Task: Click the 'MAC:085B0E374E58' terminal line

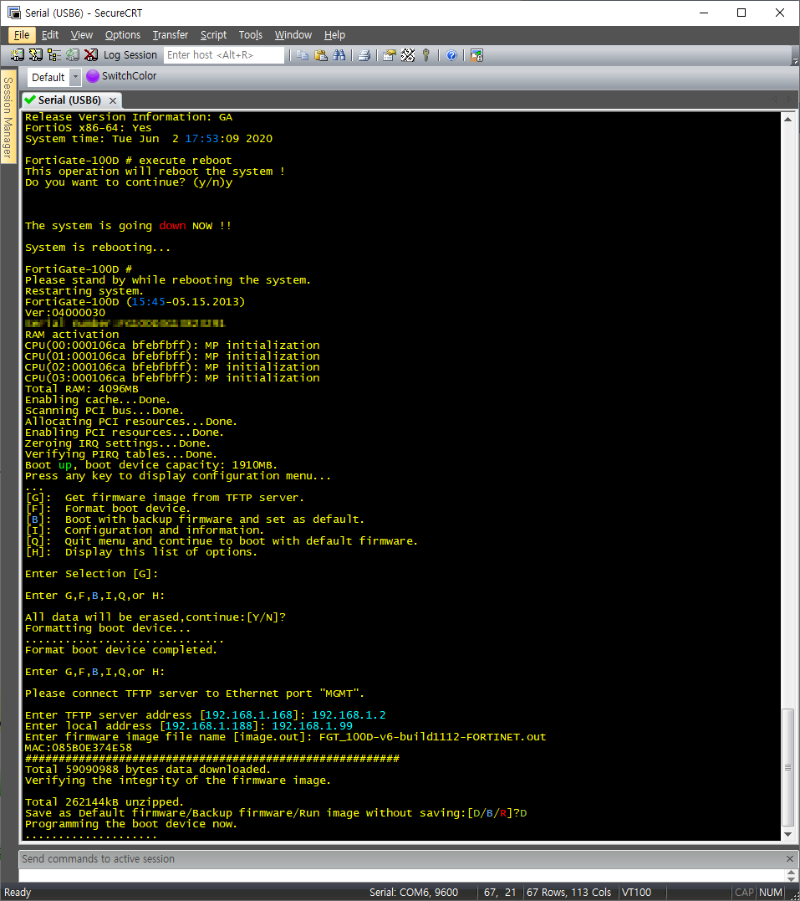Action: pos(78,748)
